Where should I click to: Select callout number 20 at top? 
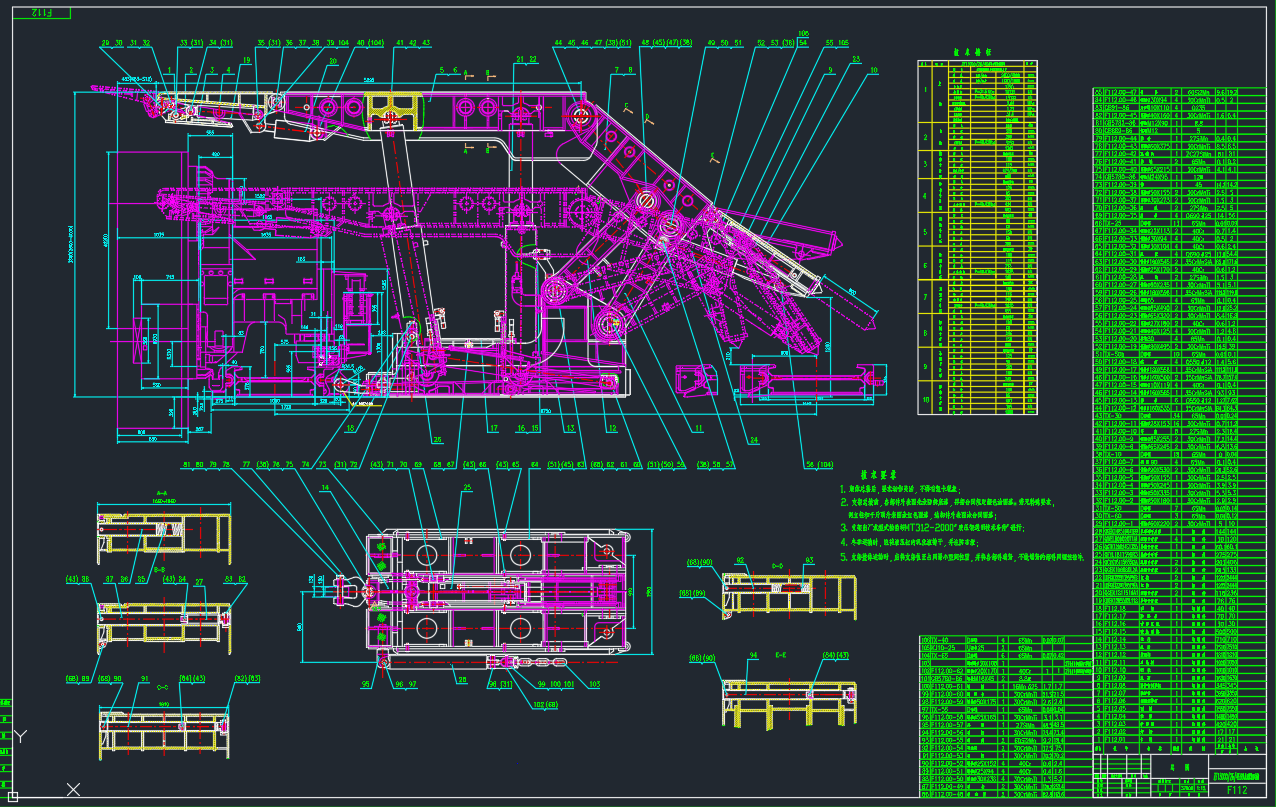[x=333, y=60]
